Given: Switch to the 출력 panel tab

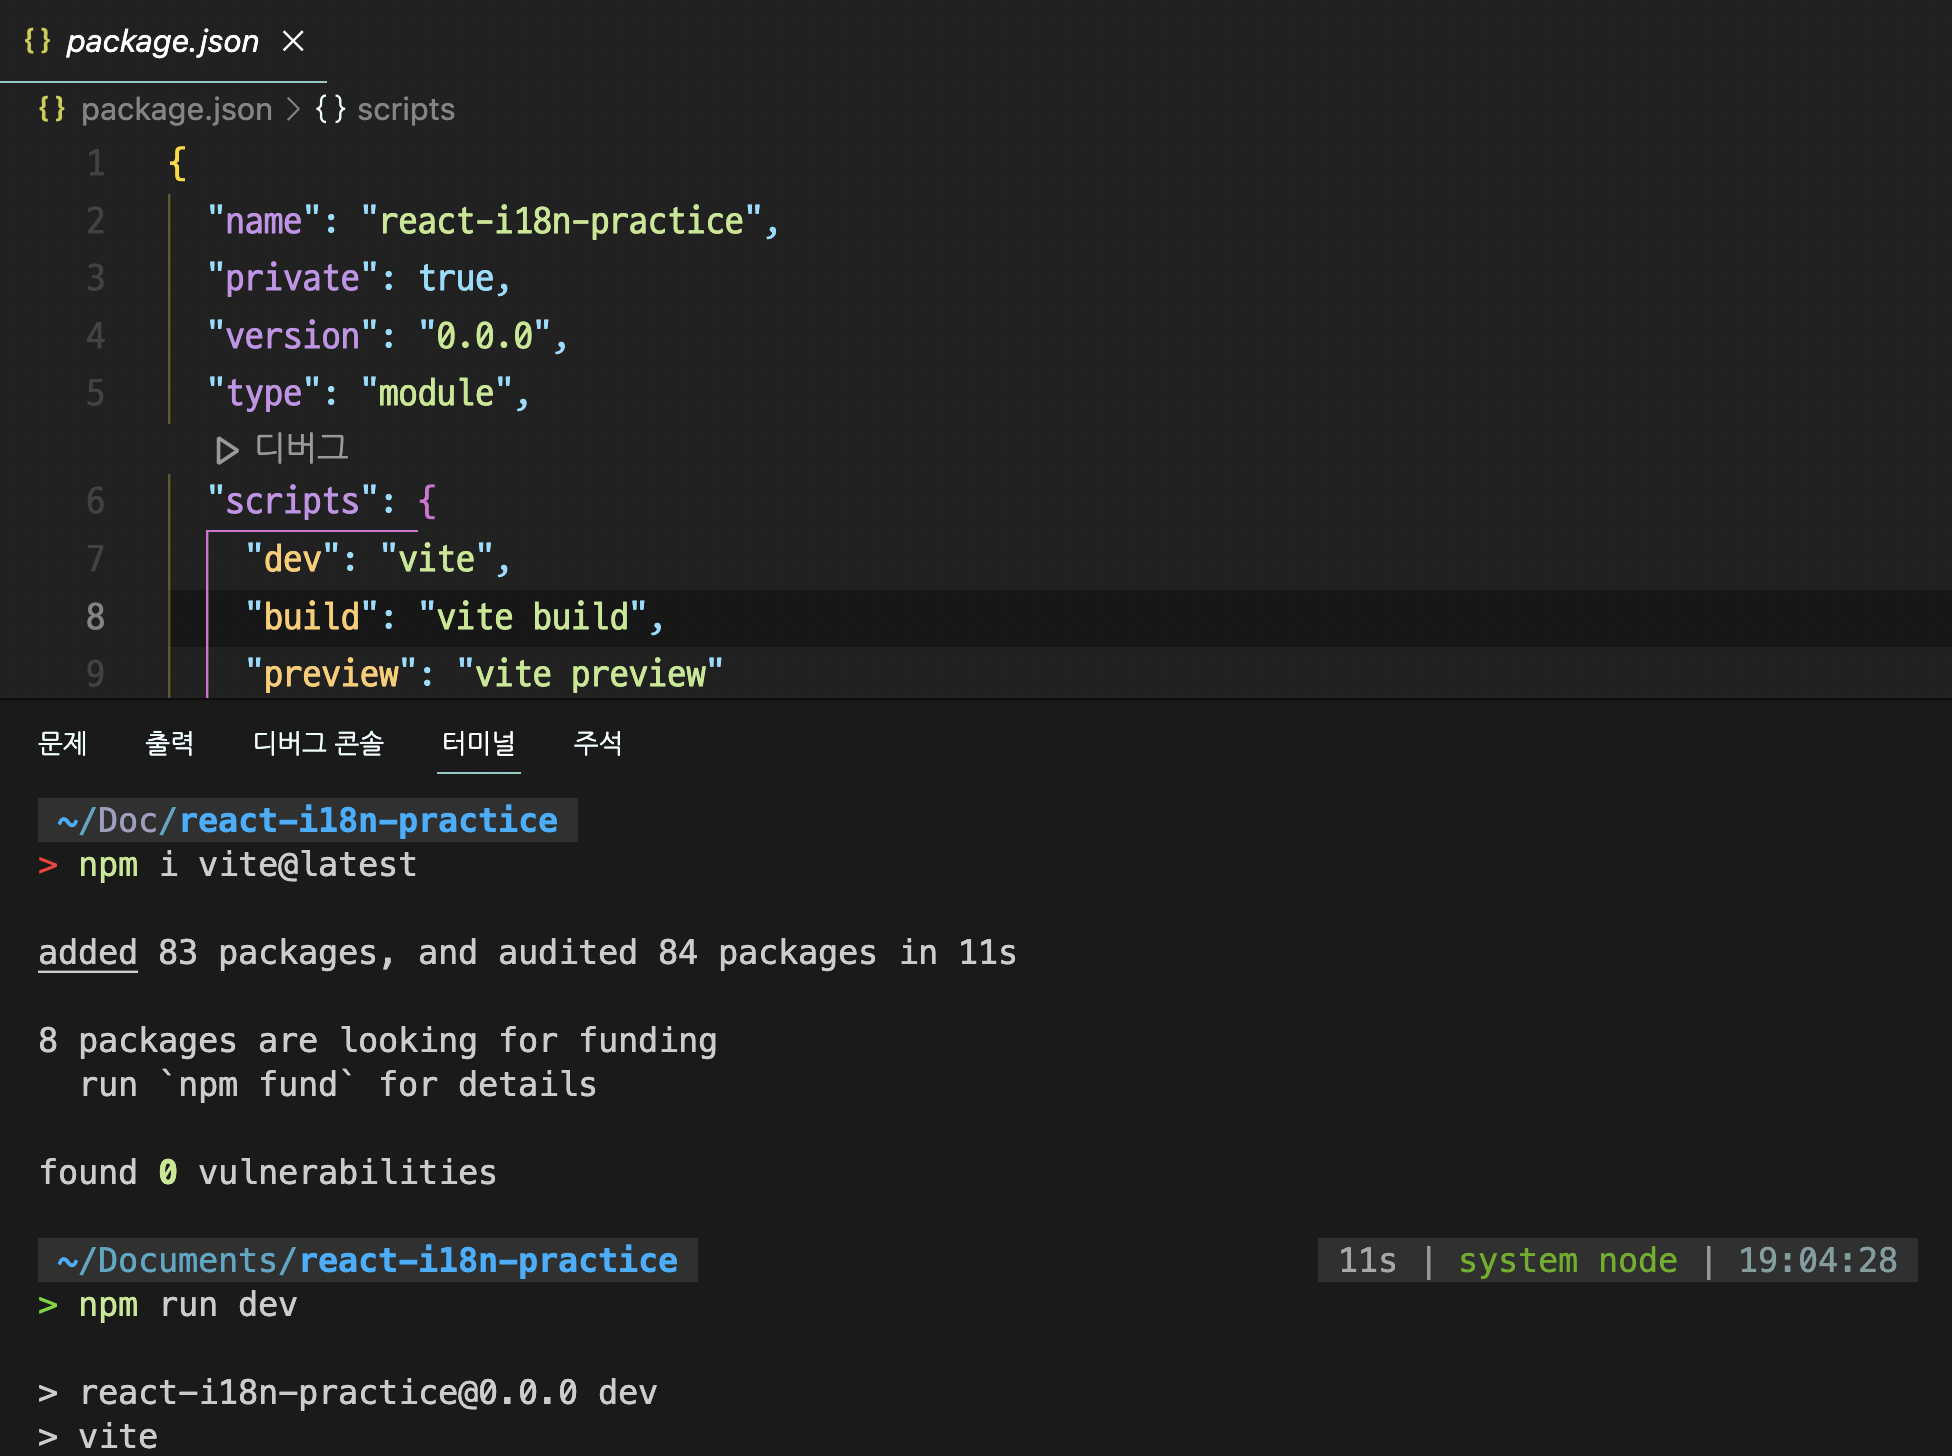Looking at the screenshot, I should (x=170, y=743).
